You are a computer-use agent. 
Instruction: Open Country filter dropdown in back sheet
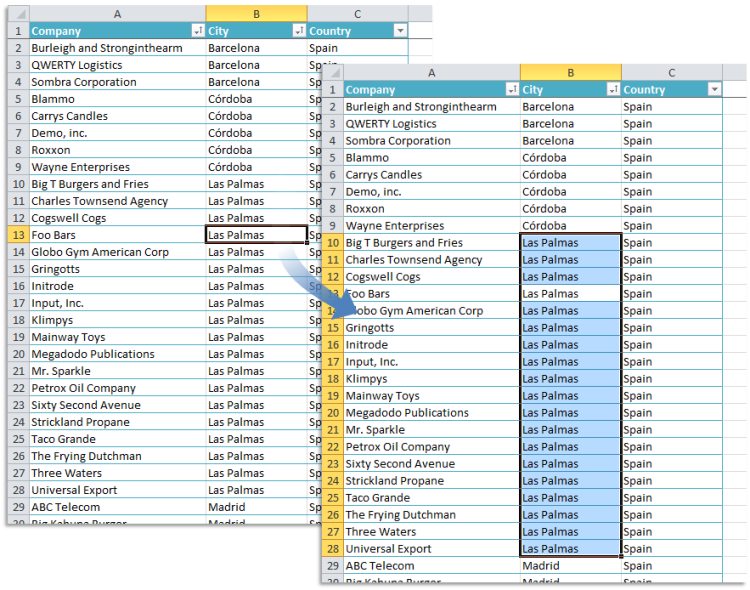[x=400, y=31]
